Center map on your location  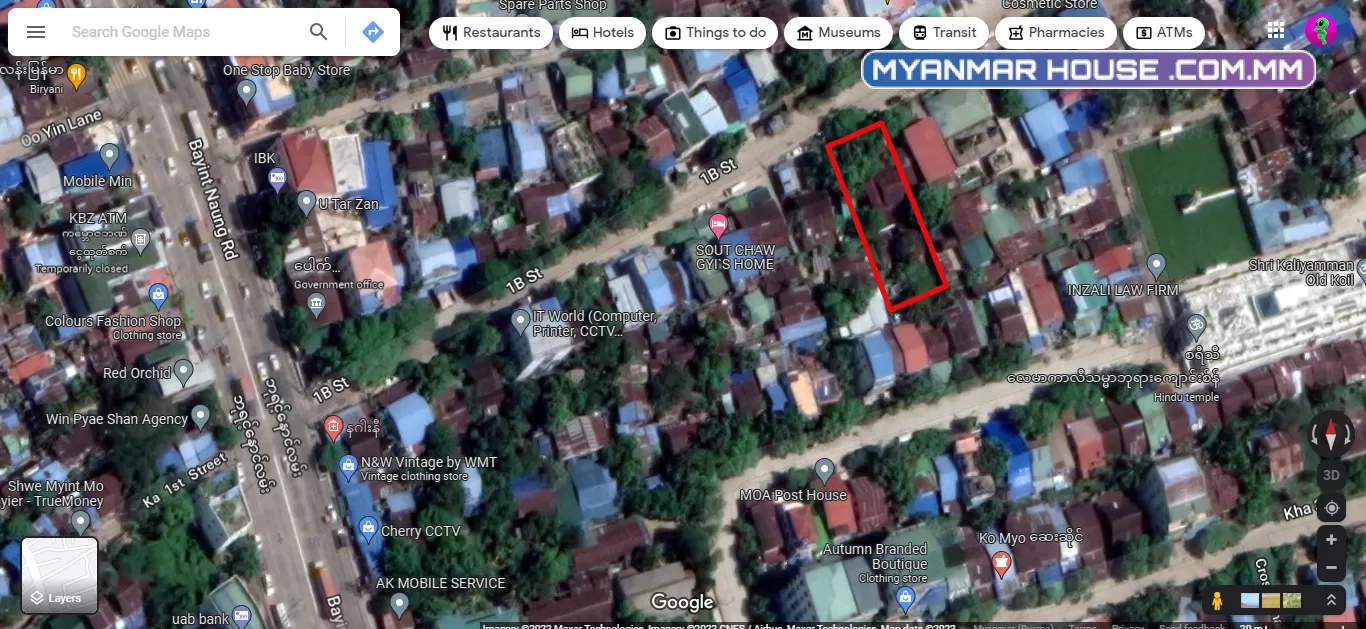click(x=1332, y=508)
